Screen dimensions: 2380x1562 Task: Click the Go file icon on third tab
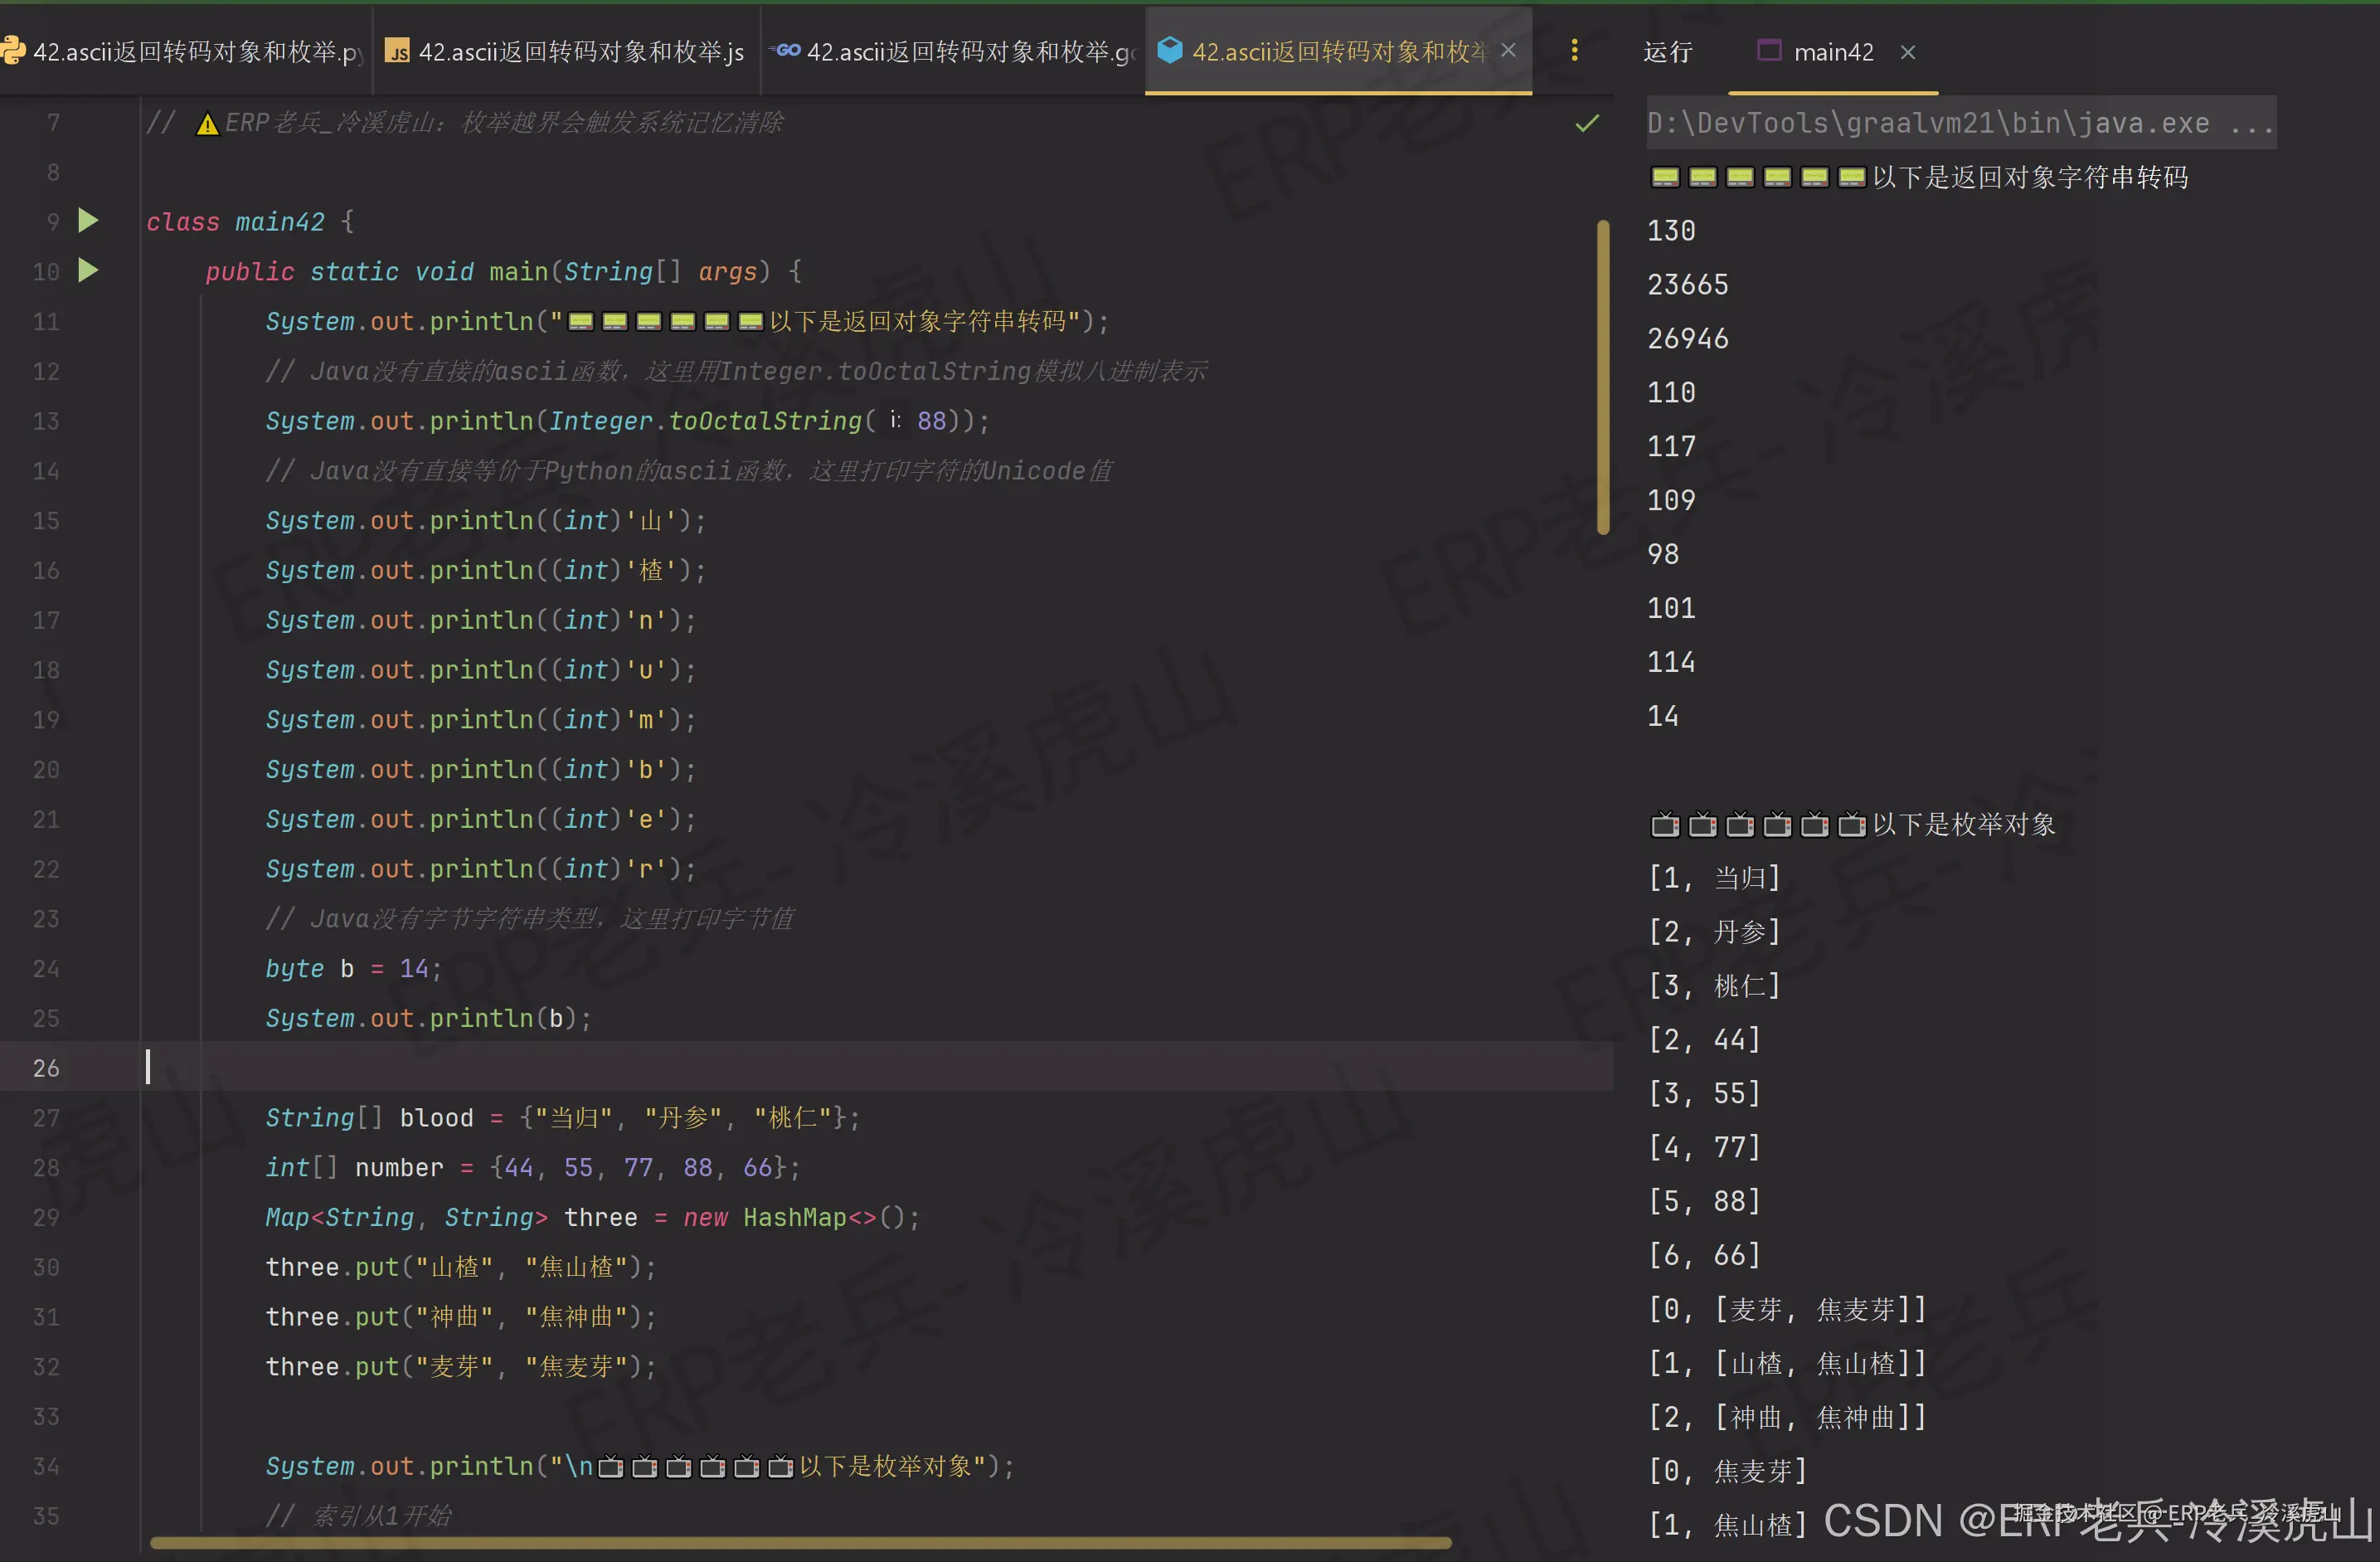(x=787, y=51)
